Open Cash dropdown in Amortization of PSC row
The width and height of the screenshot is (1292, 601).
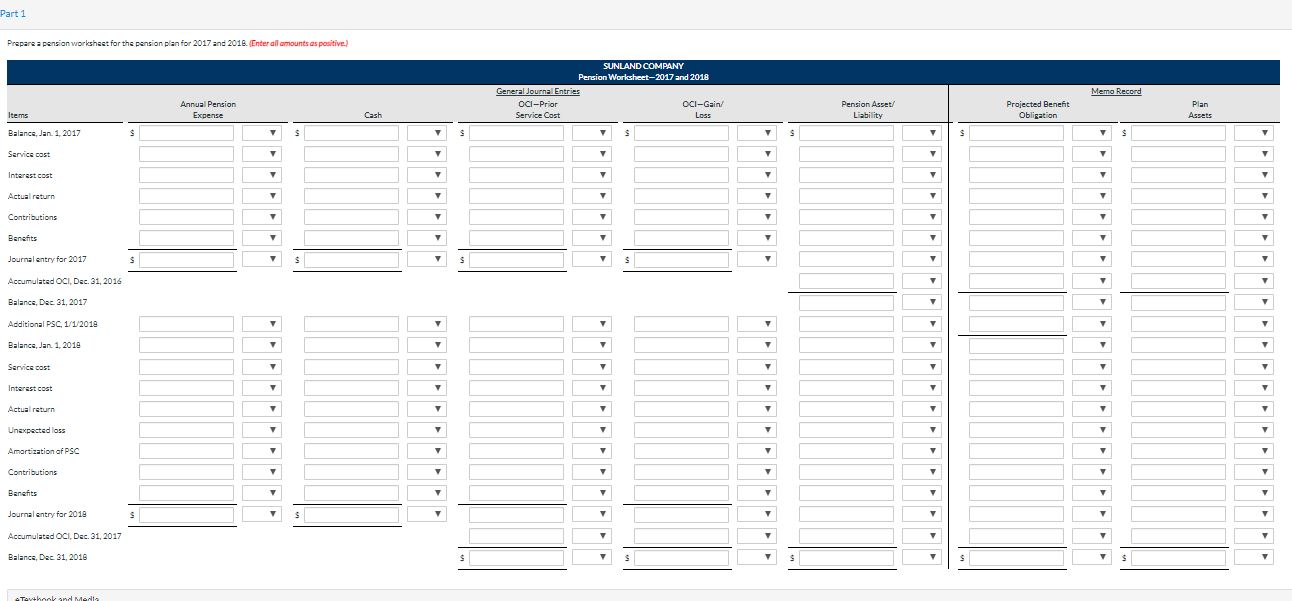[425, 451]
